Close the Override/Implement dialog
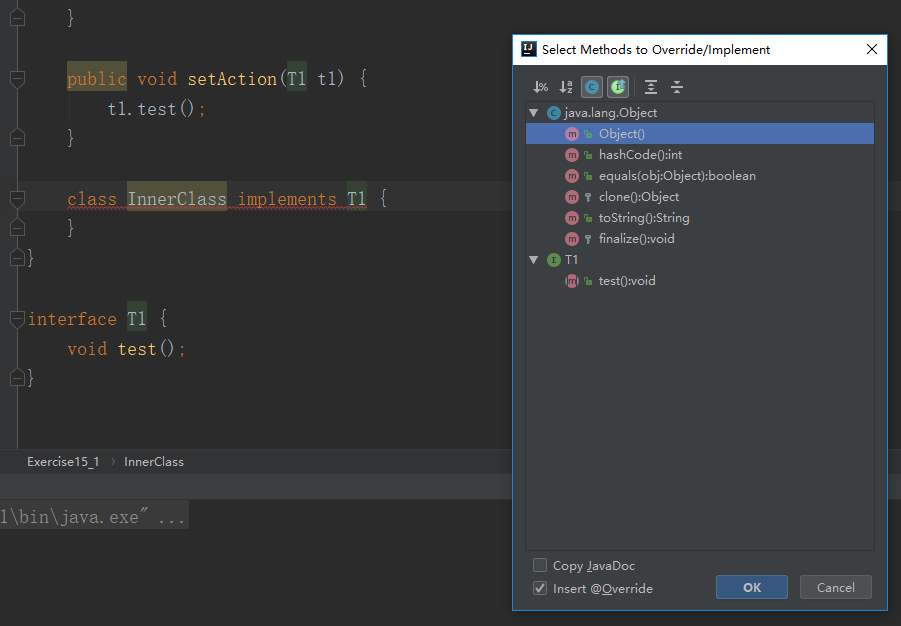 (872, 49)
